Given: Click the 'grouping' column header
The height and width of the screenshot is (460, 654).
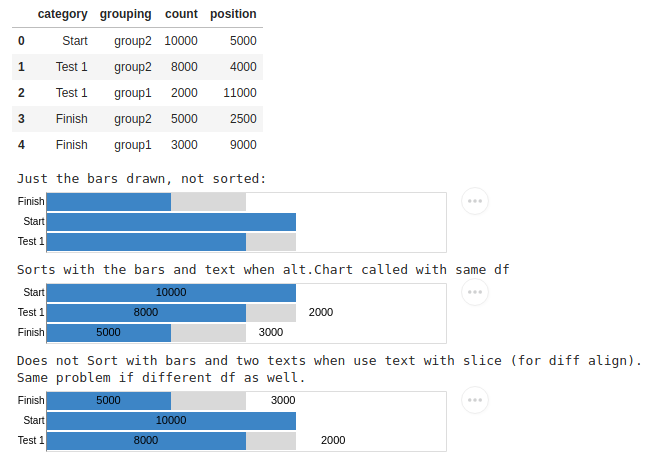Looking at the screenshot, I should tap(126, 14).
